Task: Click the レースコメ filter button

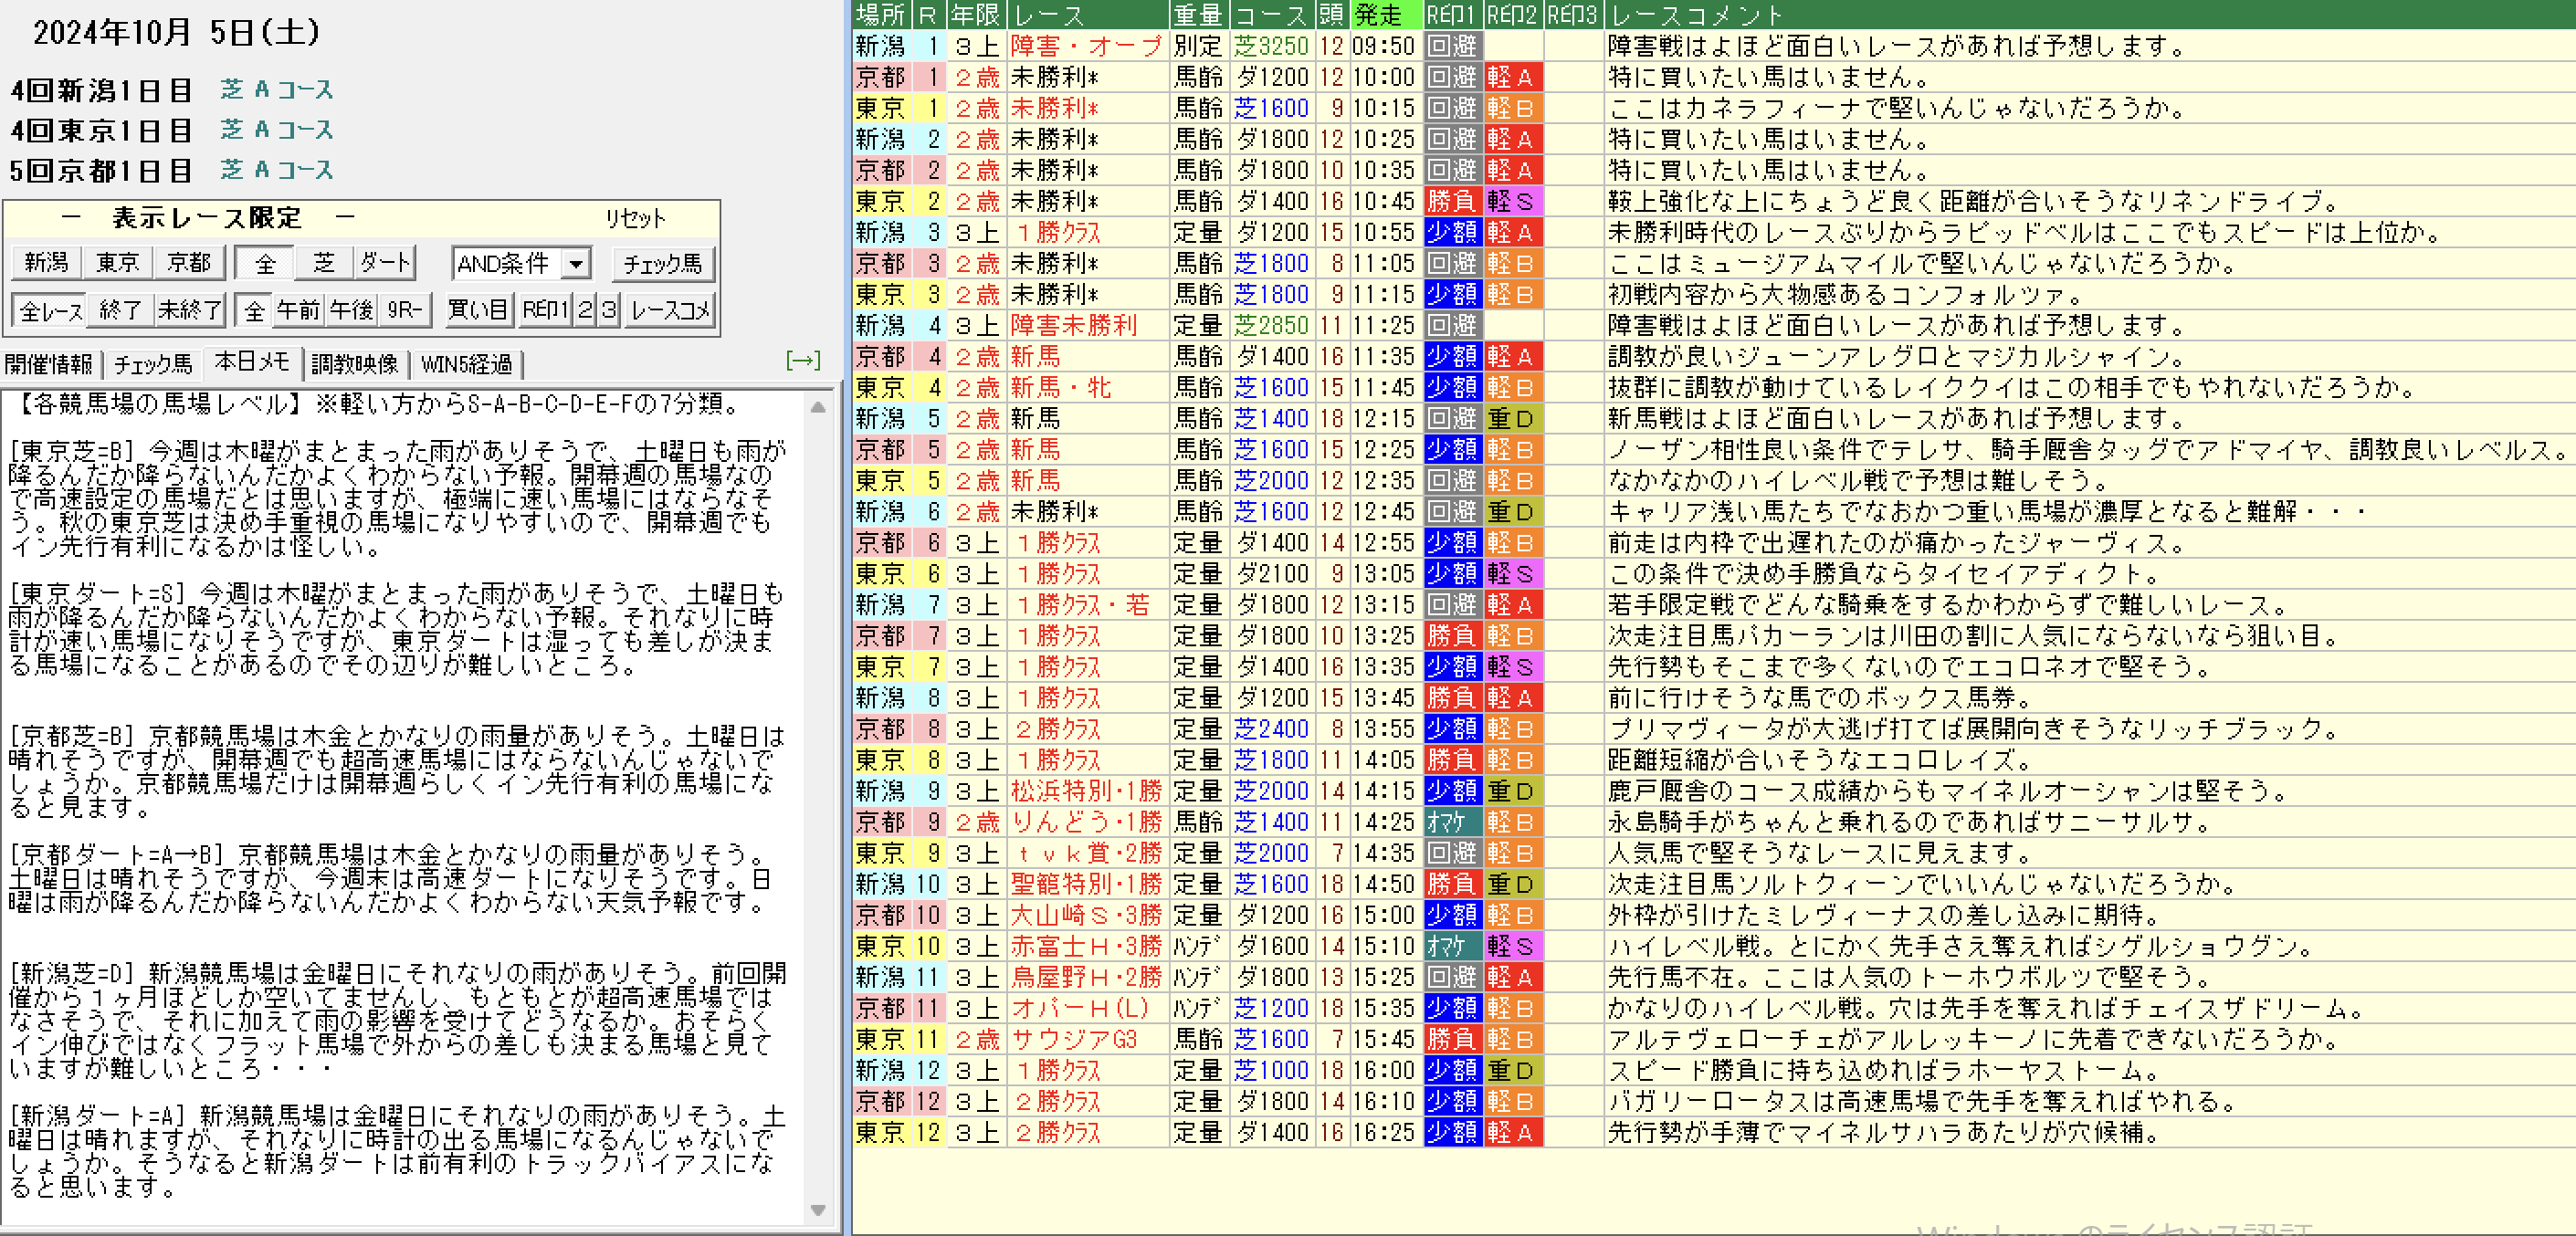Action: coord(670,310)
